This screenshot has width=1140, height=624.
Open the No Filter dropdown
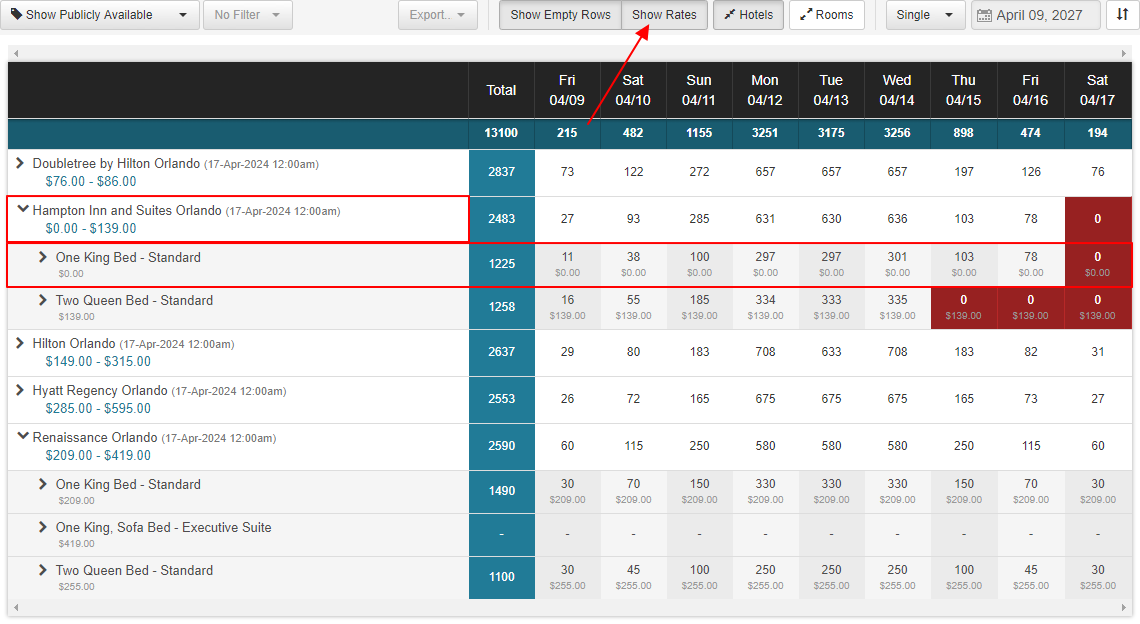[248, 15]
